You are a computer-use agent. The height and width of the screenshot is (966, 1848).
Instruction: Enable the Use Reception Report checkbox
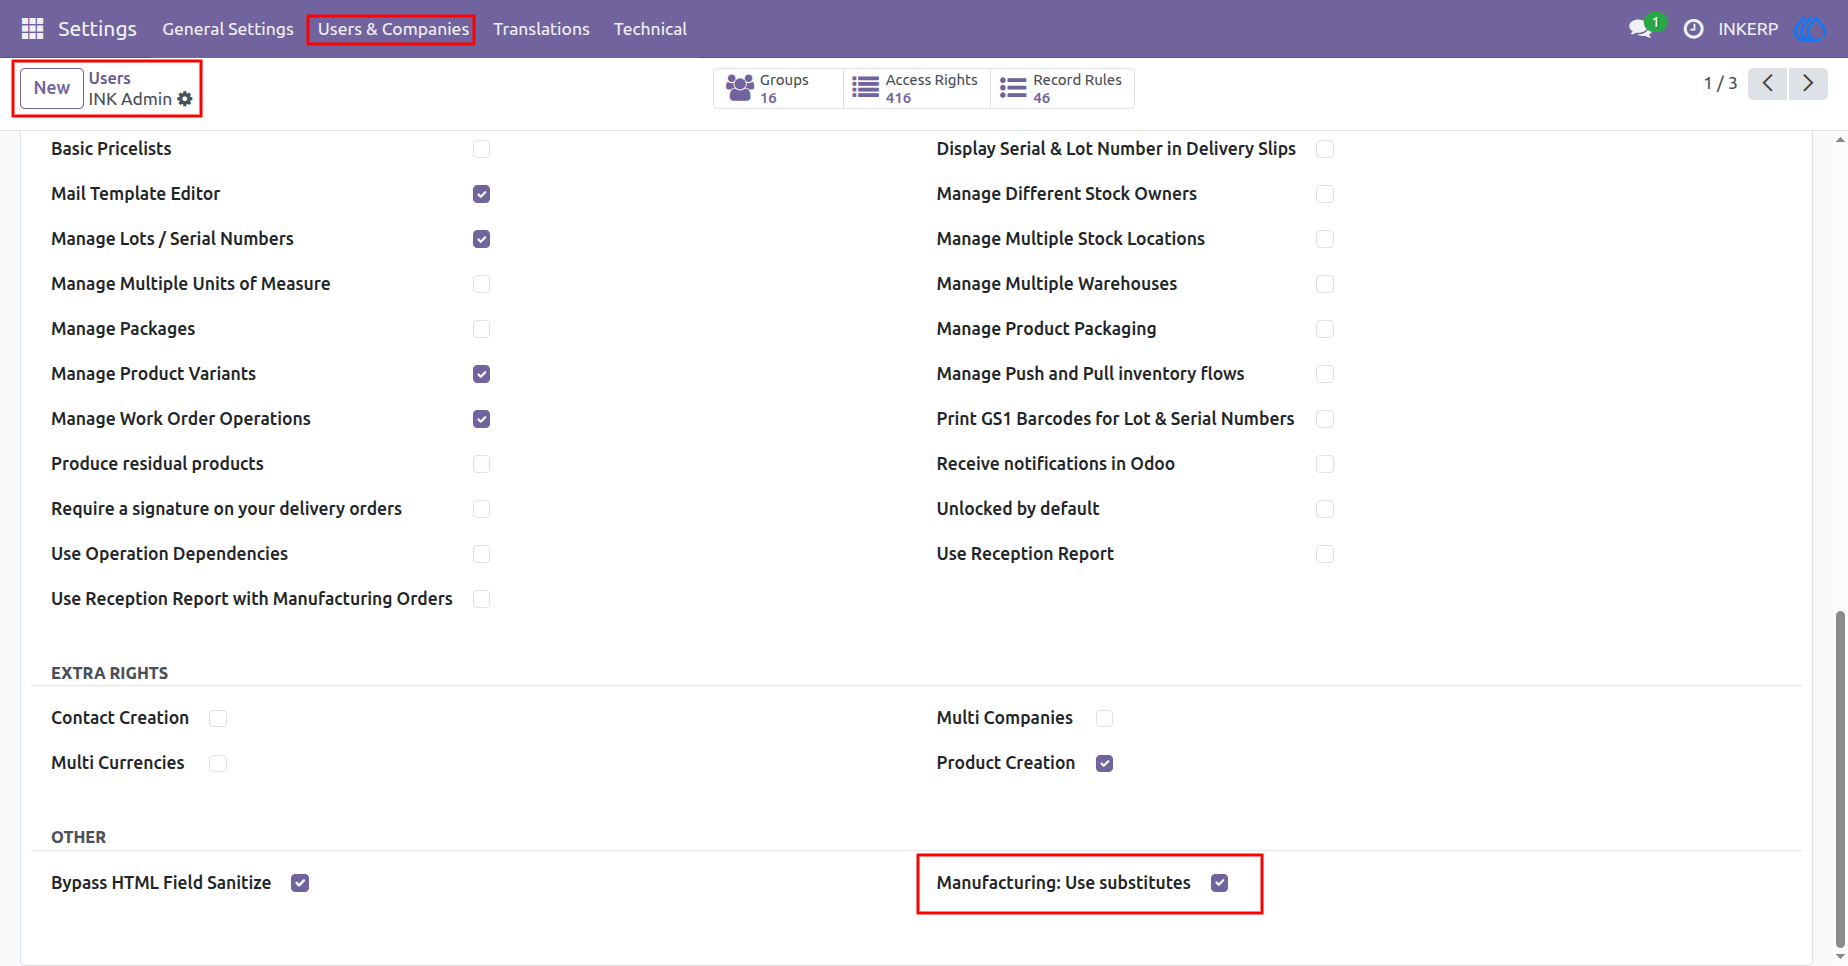tap(1325, 554)
